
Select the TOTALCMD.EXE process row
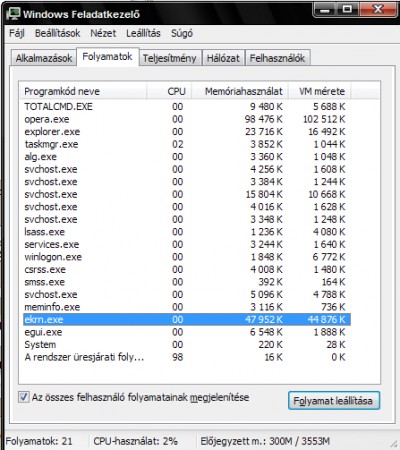[x=187, y=106]
